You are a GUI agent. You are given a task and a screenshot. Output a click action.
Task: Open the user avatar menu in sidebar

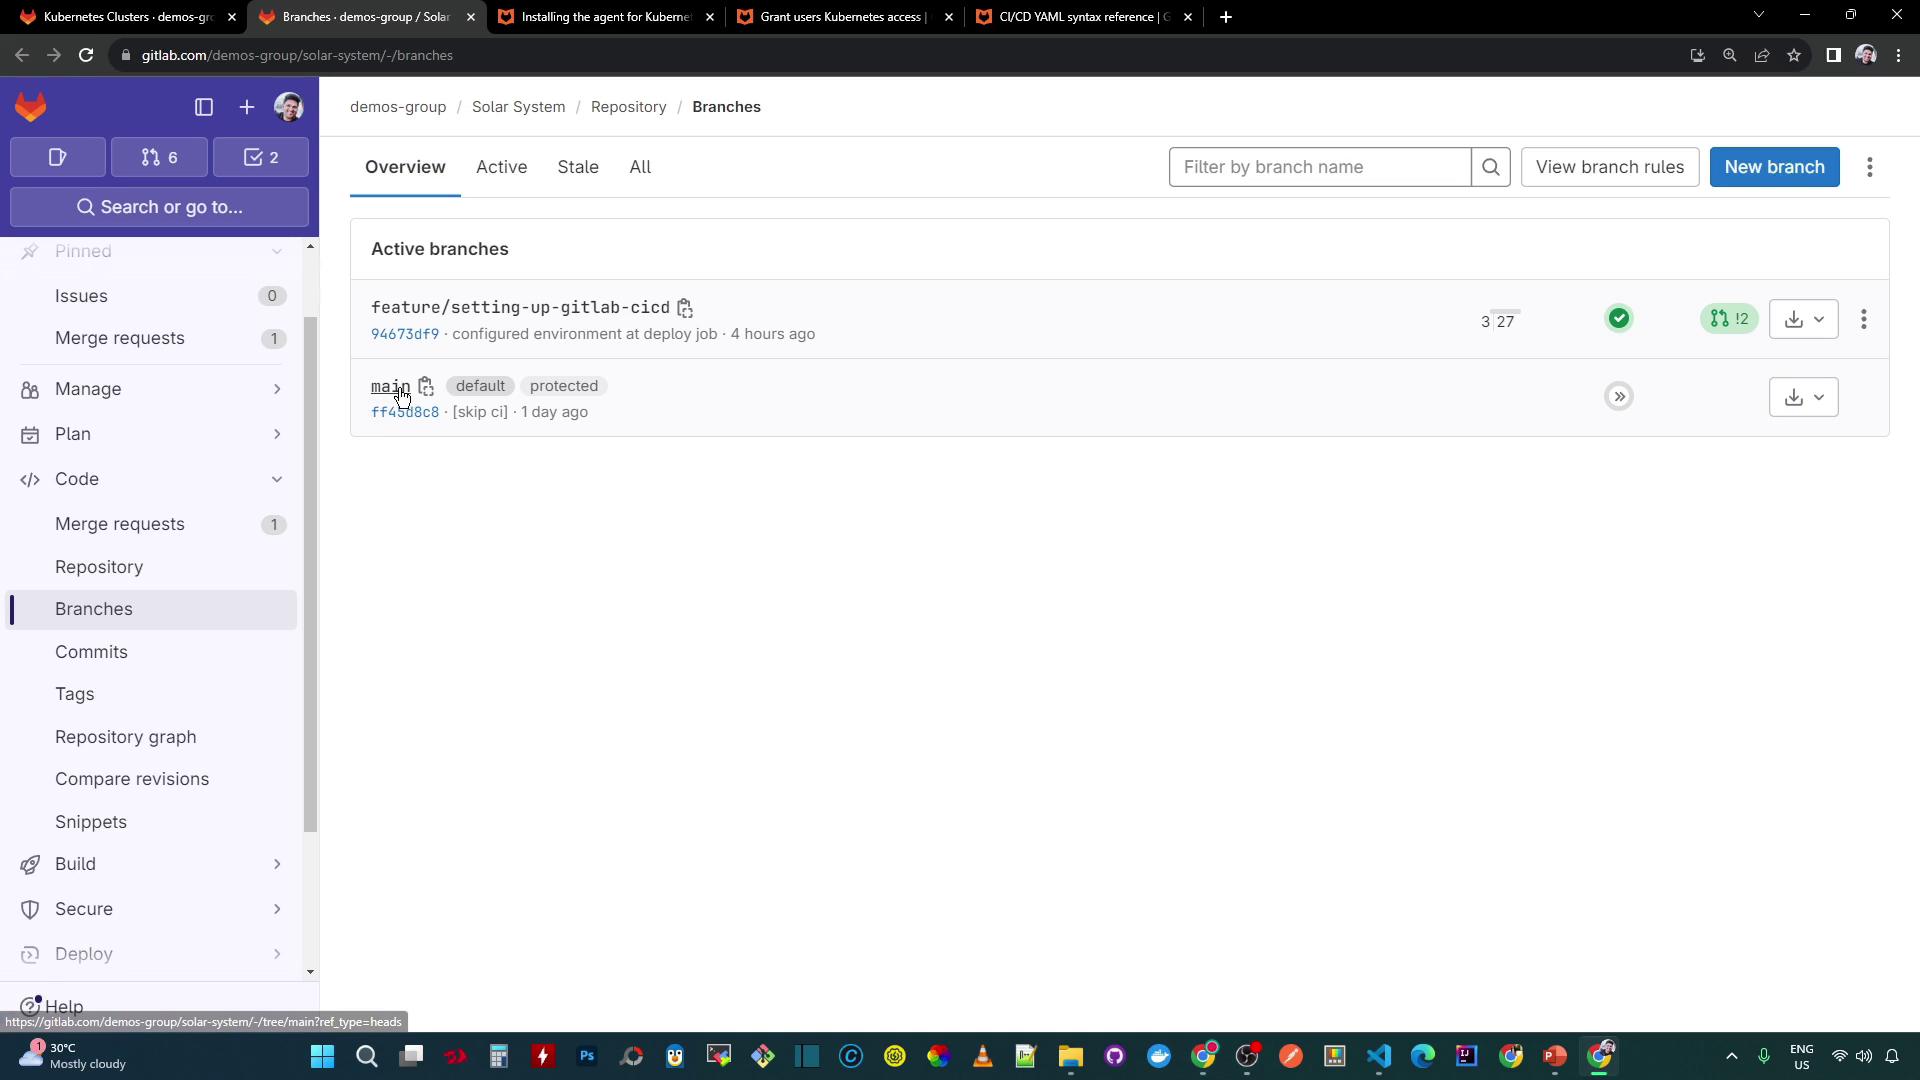289,107
